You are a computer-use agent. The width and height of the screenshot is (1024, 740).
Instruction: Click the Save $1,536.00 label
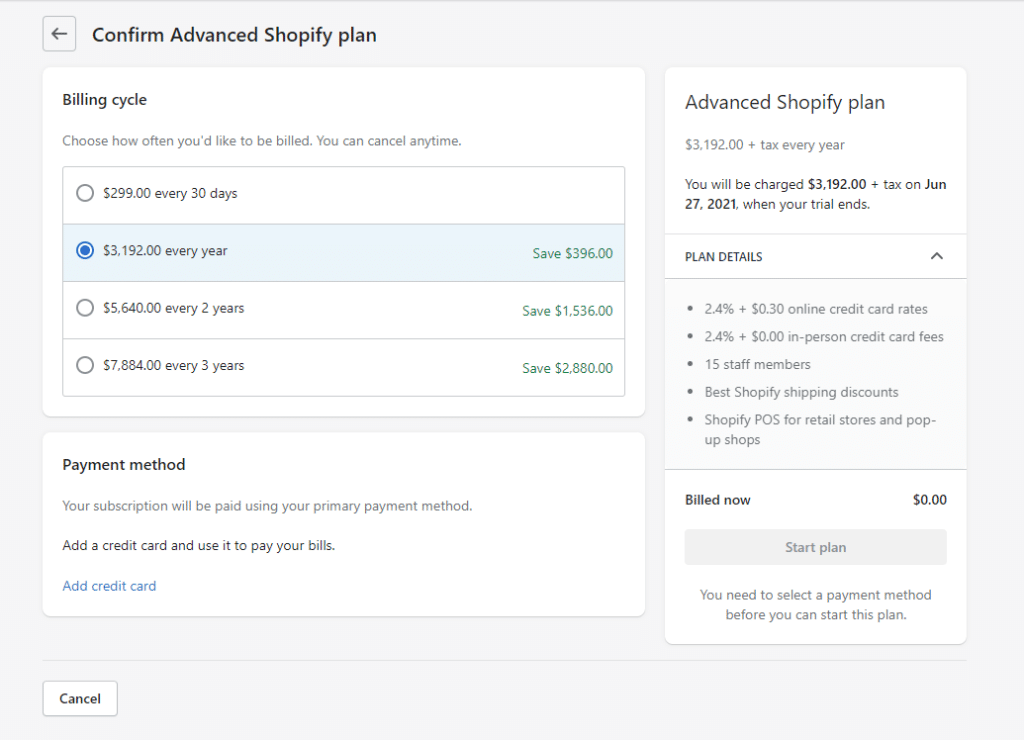(568, 311)
